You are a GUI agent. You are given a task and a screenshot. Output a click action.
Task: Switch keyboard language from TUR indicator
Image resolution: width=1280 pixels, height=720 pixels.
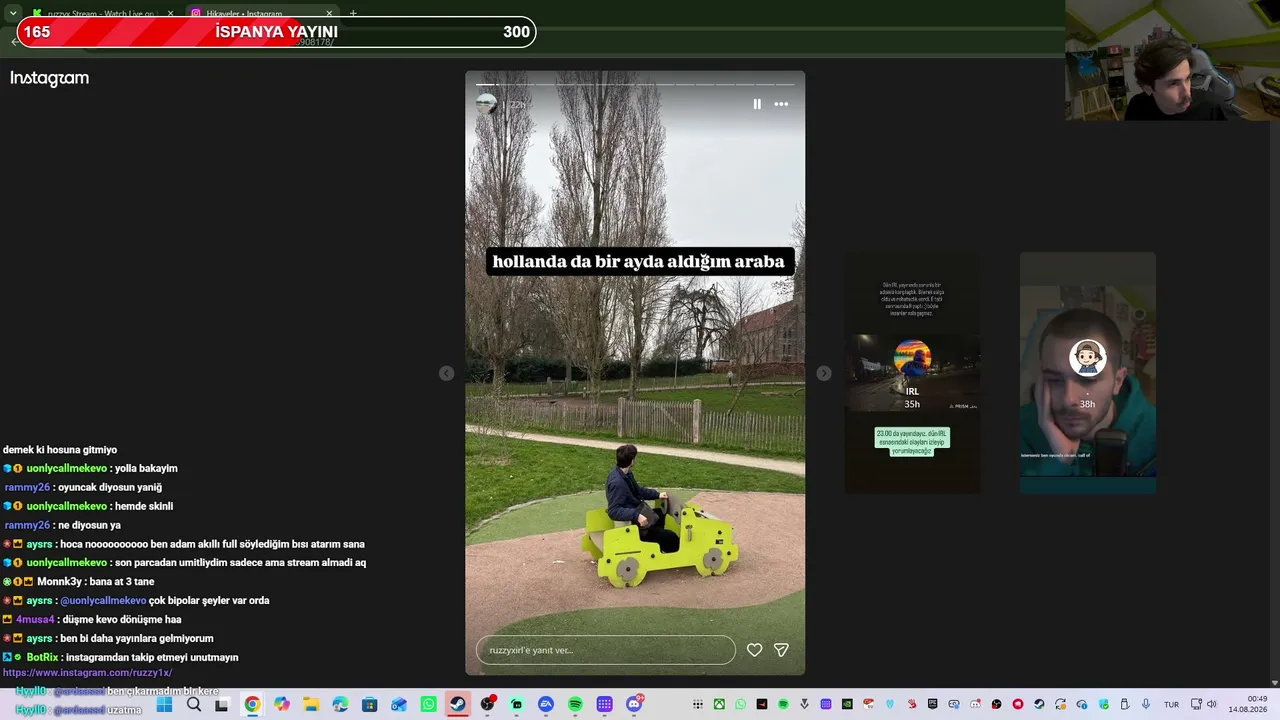(x=1172, y=705)
